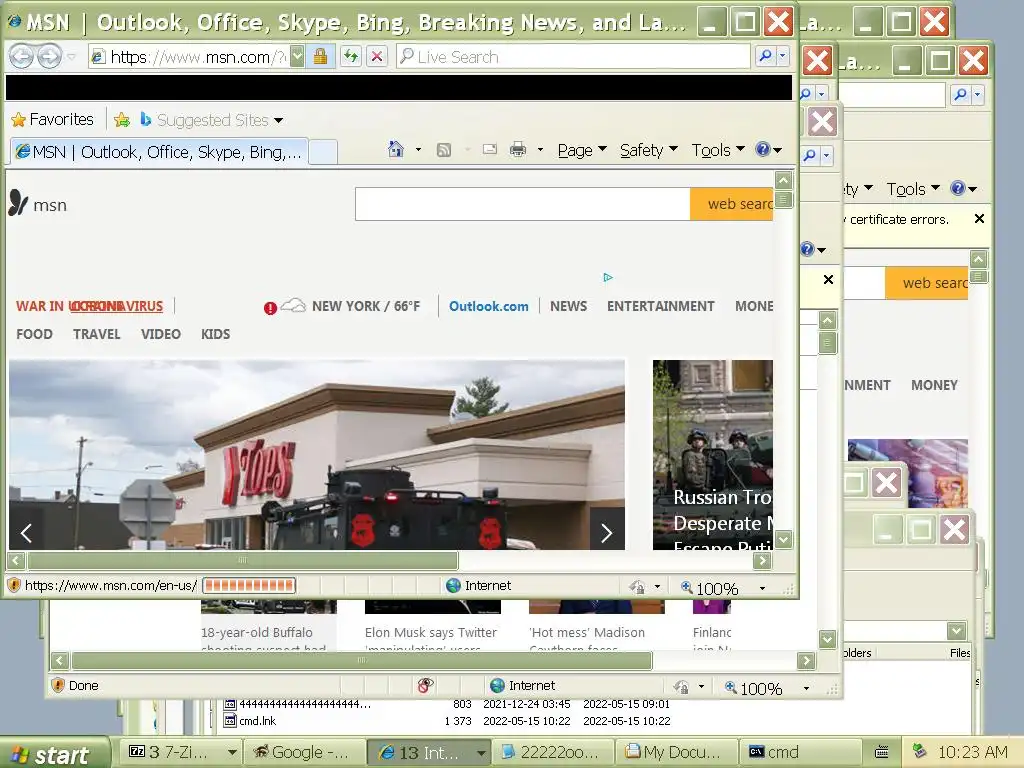Open the Page menu
Viewport: 1024px width, 768px height.
click(x=581, y=150)
